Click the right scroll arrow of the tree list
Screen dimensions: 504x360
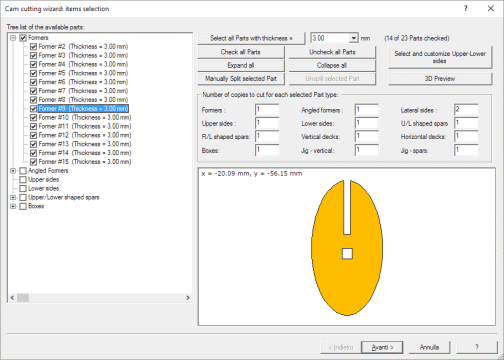(x=188, y=298)
